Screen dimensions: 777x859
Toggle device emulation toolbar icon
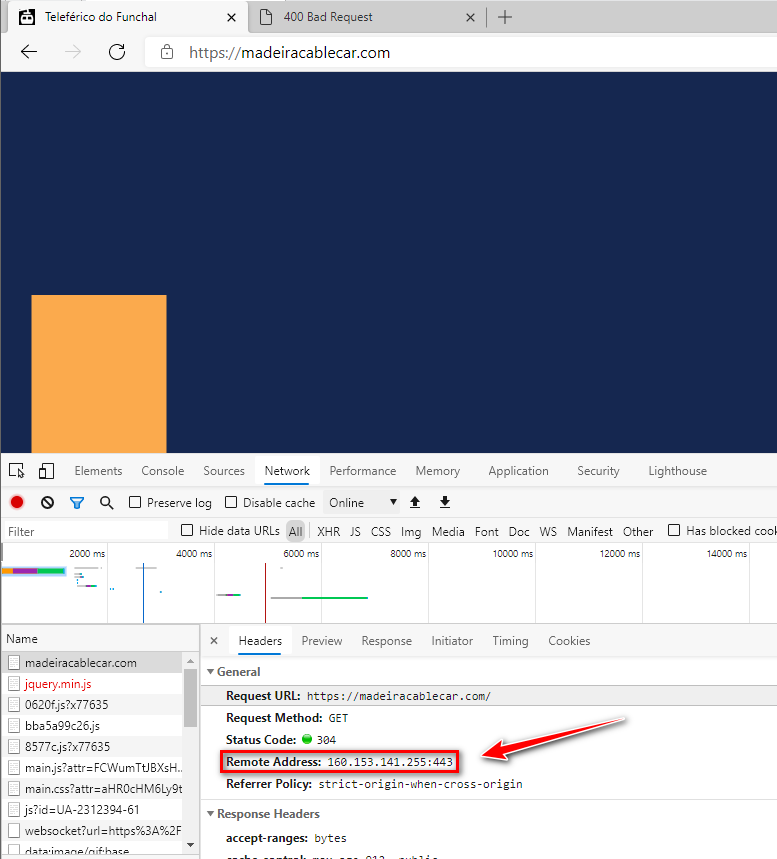[x=46, y=471]
